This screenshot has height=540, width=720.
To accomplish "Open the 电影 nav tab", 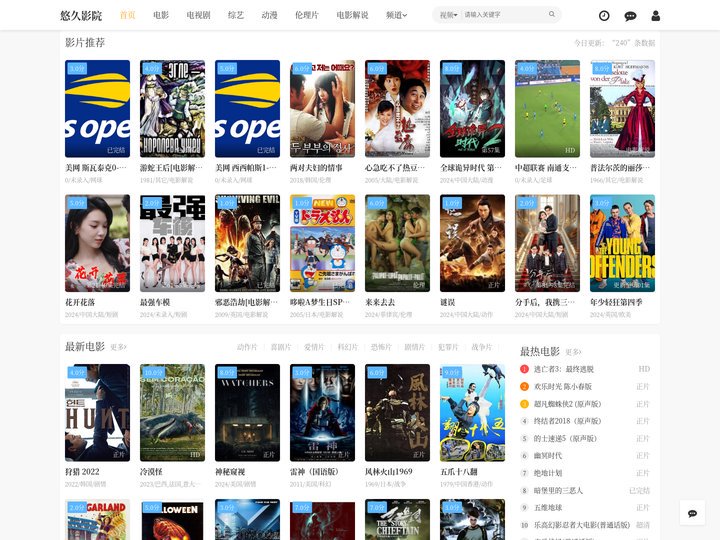I will (x=161, y=15).
